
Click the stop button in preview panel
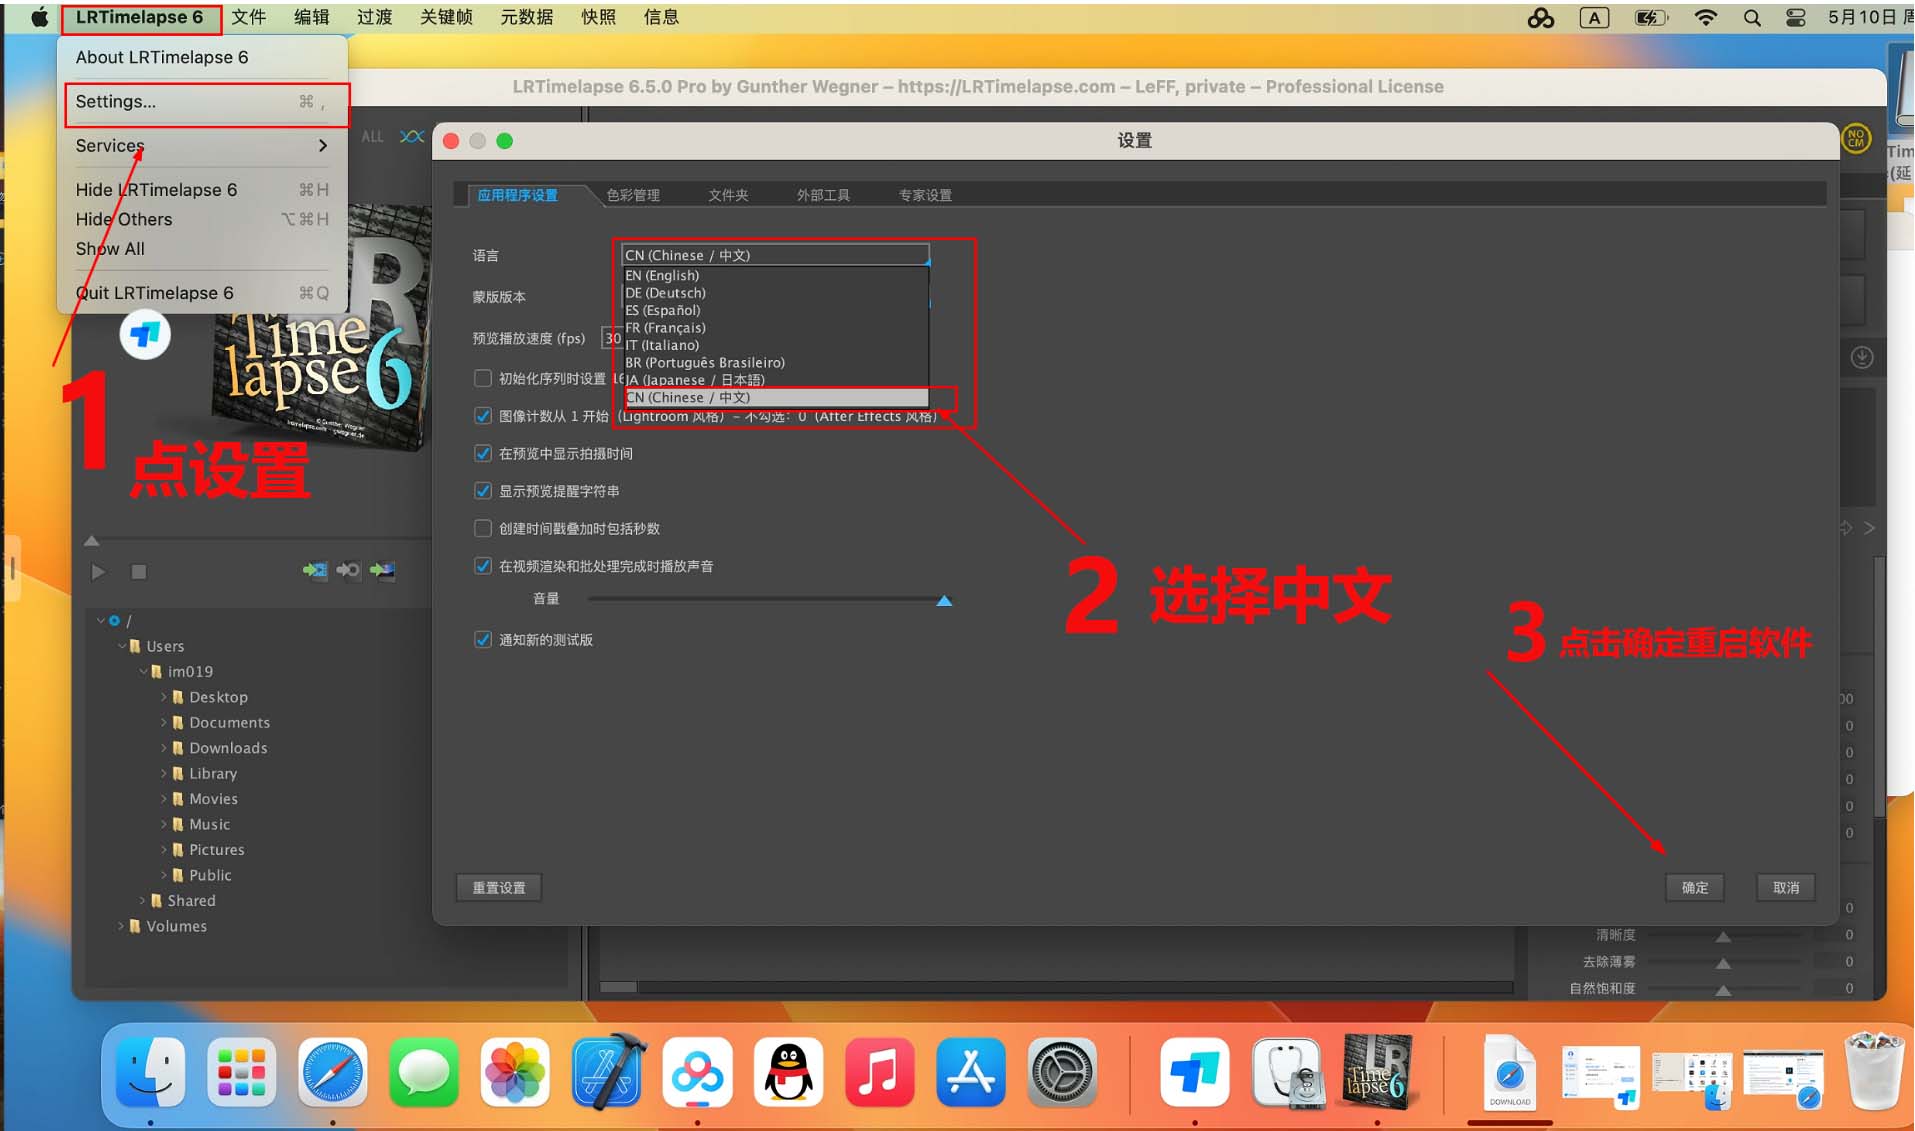[139, 572]
